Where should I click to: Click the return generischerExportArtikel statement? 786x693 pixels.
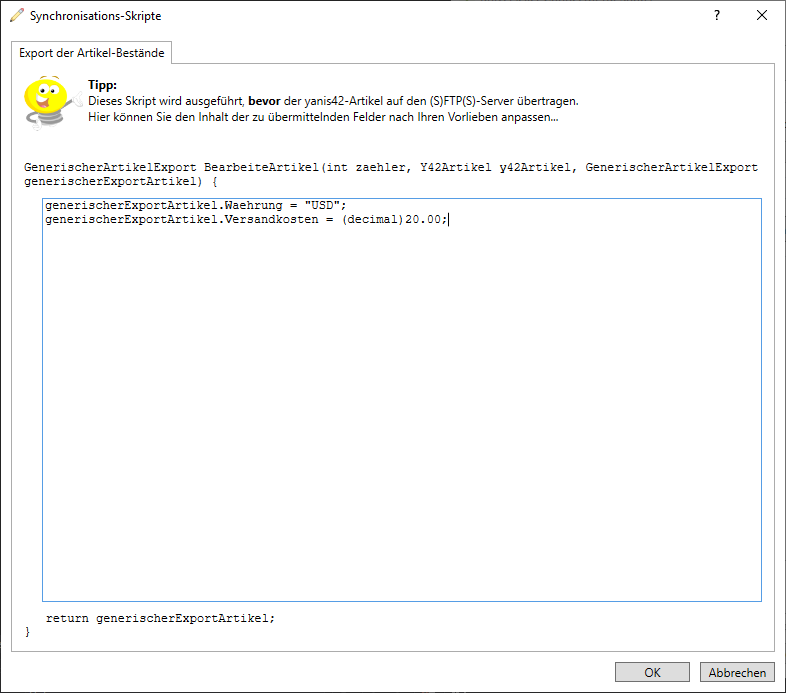point(160,618)
